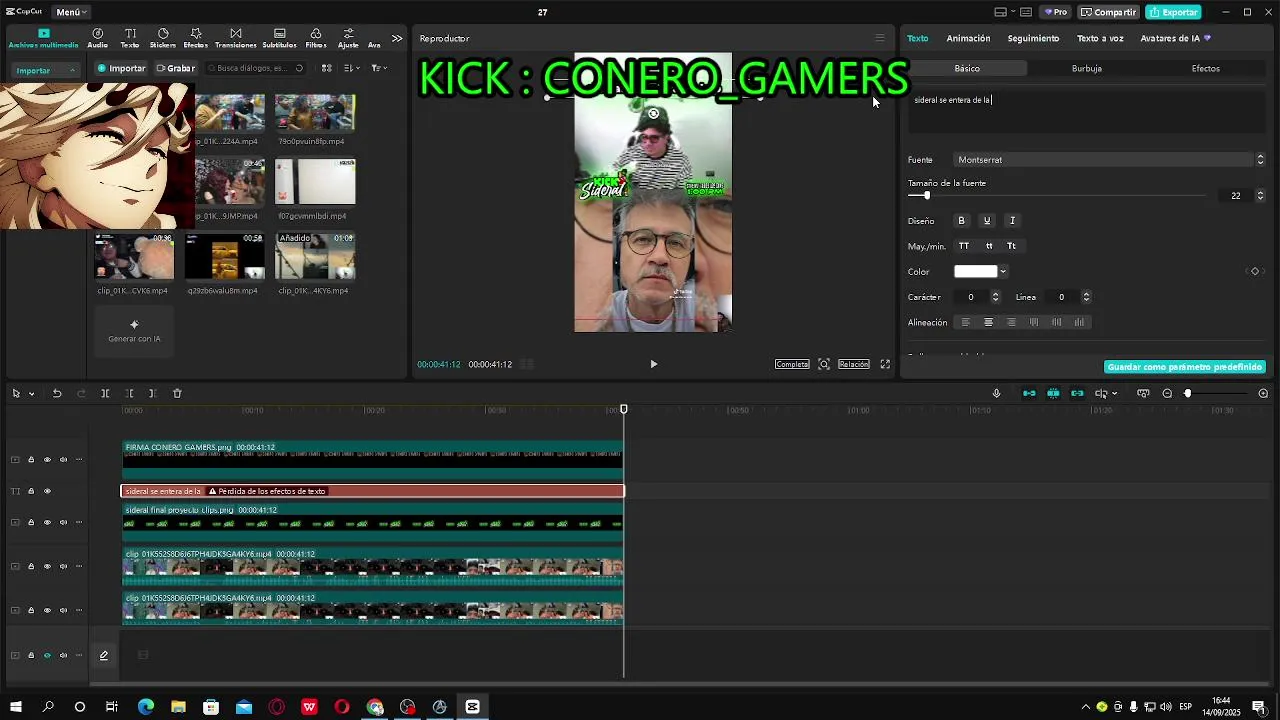Click the player fullscreen icon

point(885,364)
